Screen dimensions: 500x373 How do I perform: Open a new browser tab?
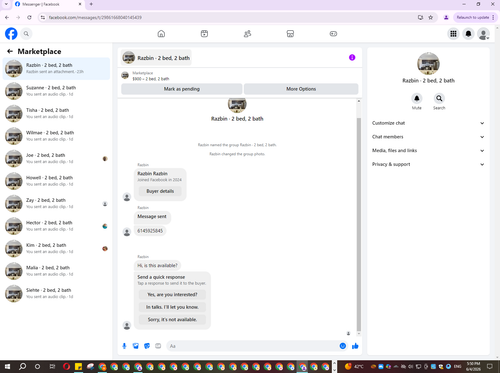(91, 4)
